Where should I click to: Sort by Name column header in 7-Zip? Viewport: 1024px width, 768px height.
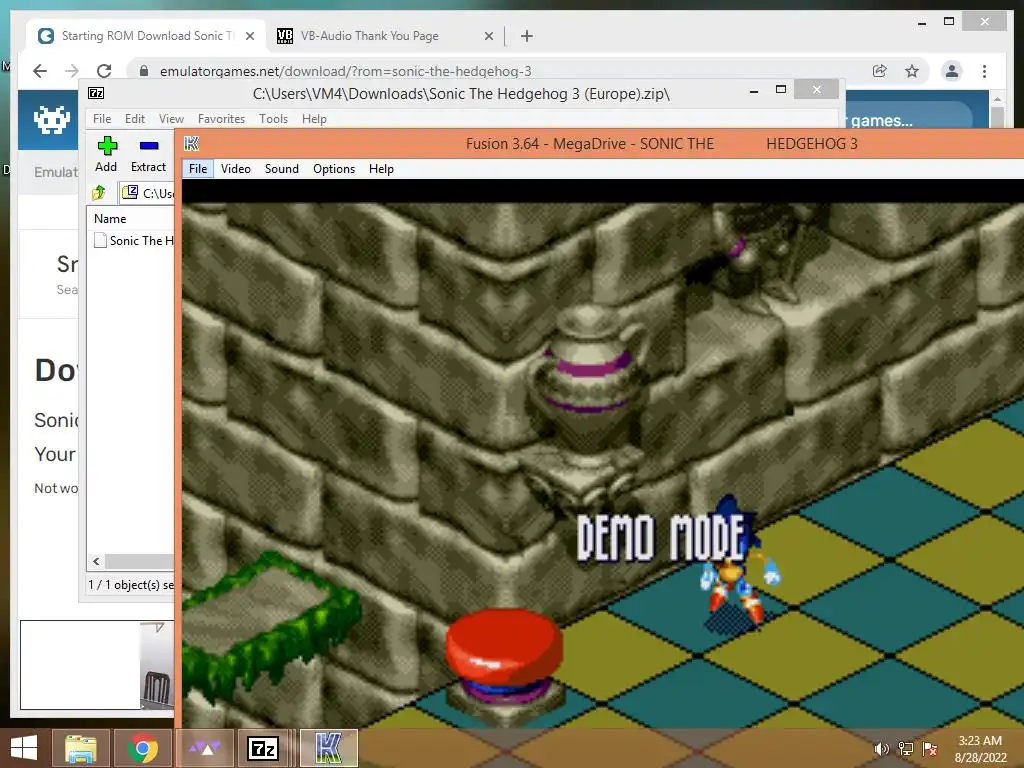[110, 219]
